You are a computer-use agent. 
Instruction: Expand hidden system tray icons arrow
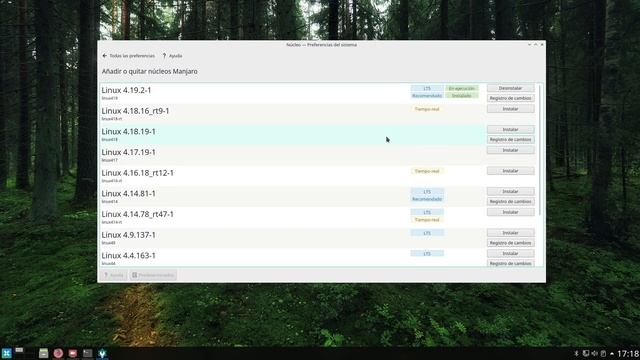coord(612,353)
